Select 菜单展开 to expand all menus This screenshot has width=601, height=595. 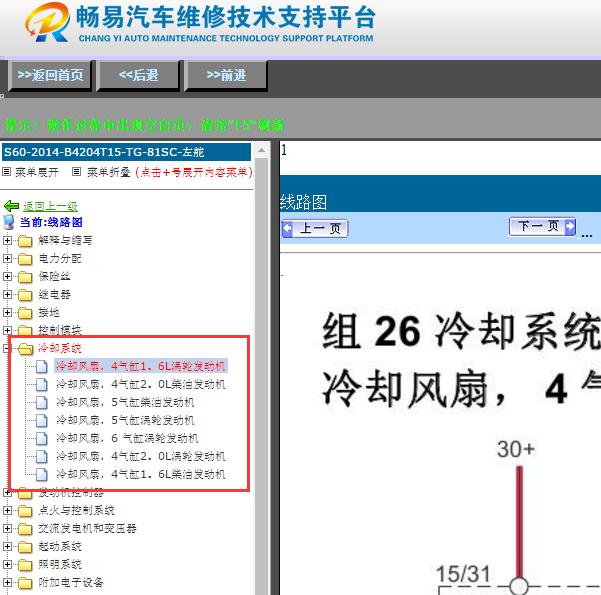37,172
